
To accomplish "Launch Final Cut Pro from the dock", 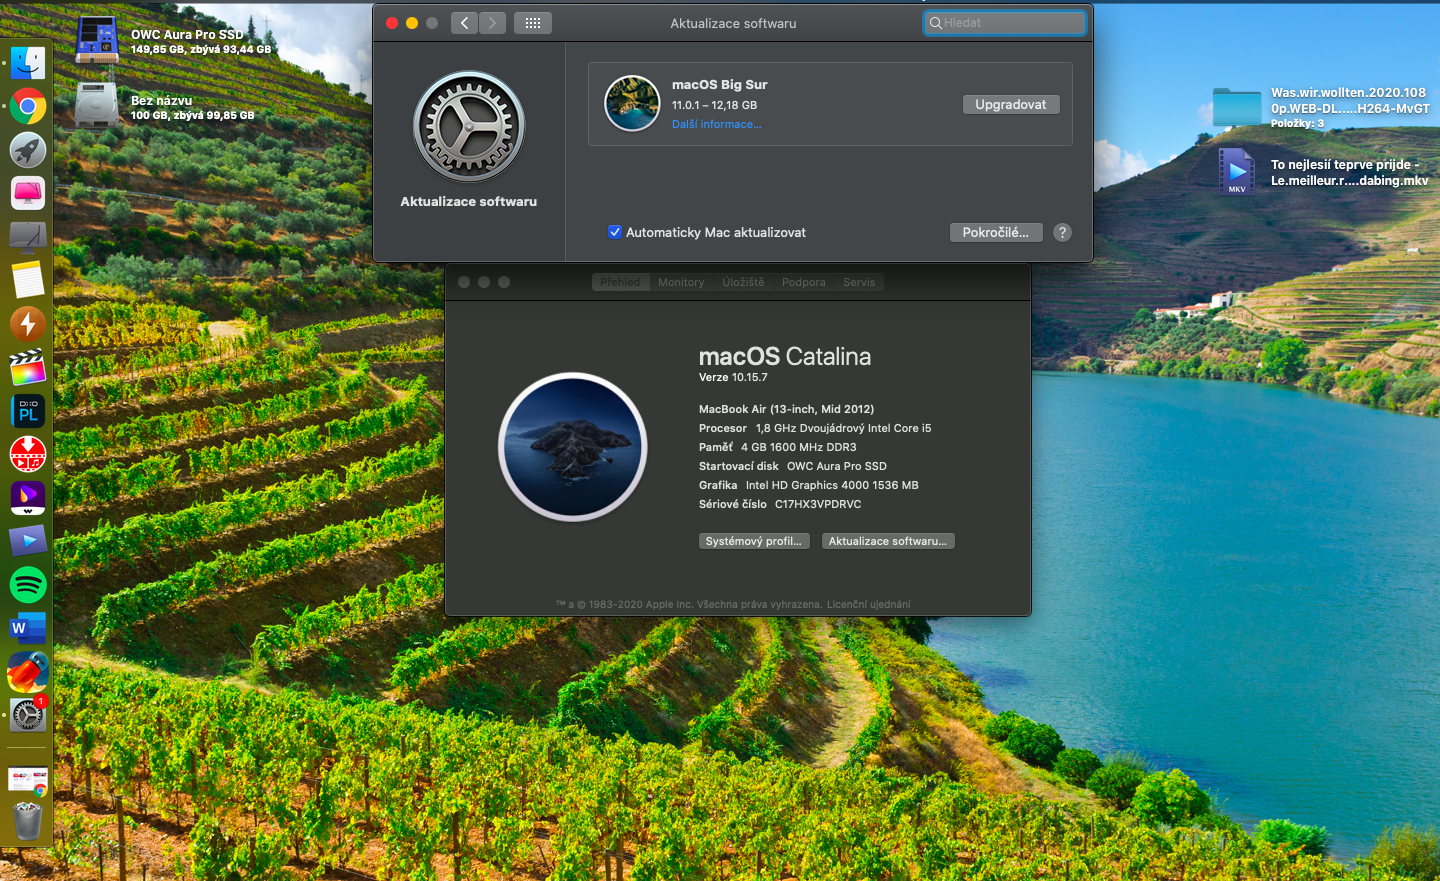I will tap(28, 367).
